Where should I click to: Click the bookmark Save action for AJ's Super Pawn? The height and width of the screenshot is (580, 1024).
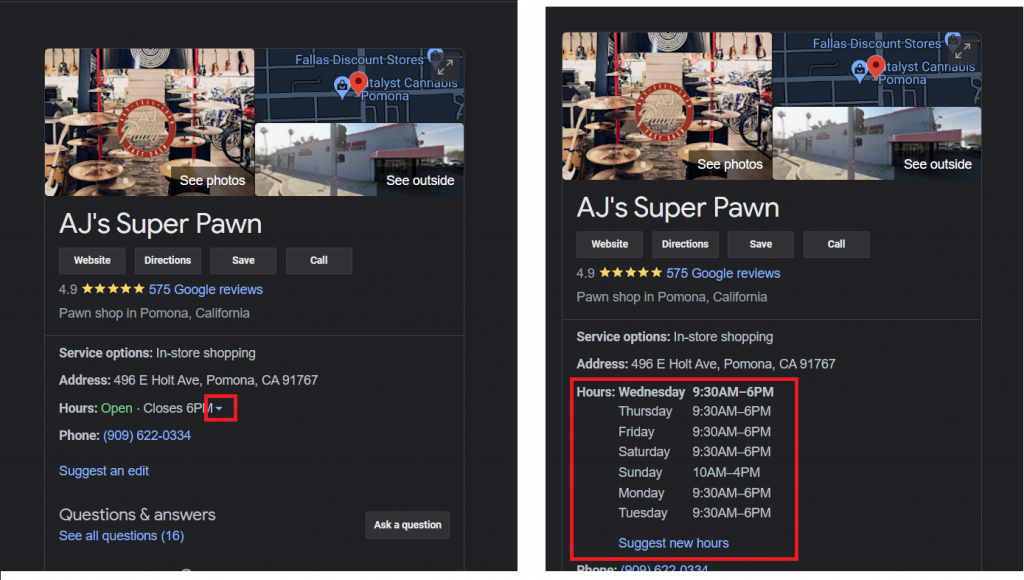tap(243, 260)
